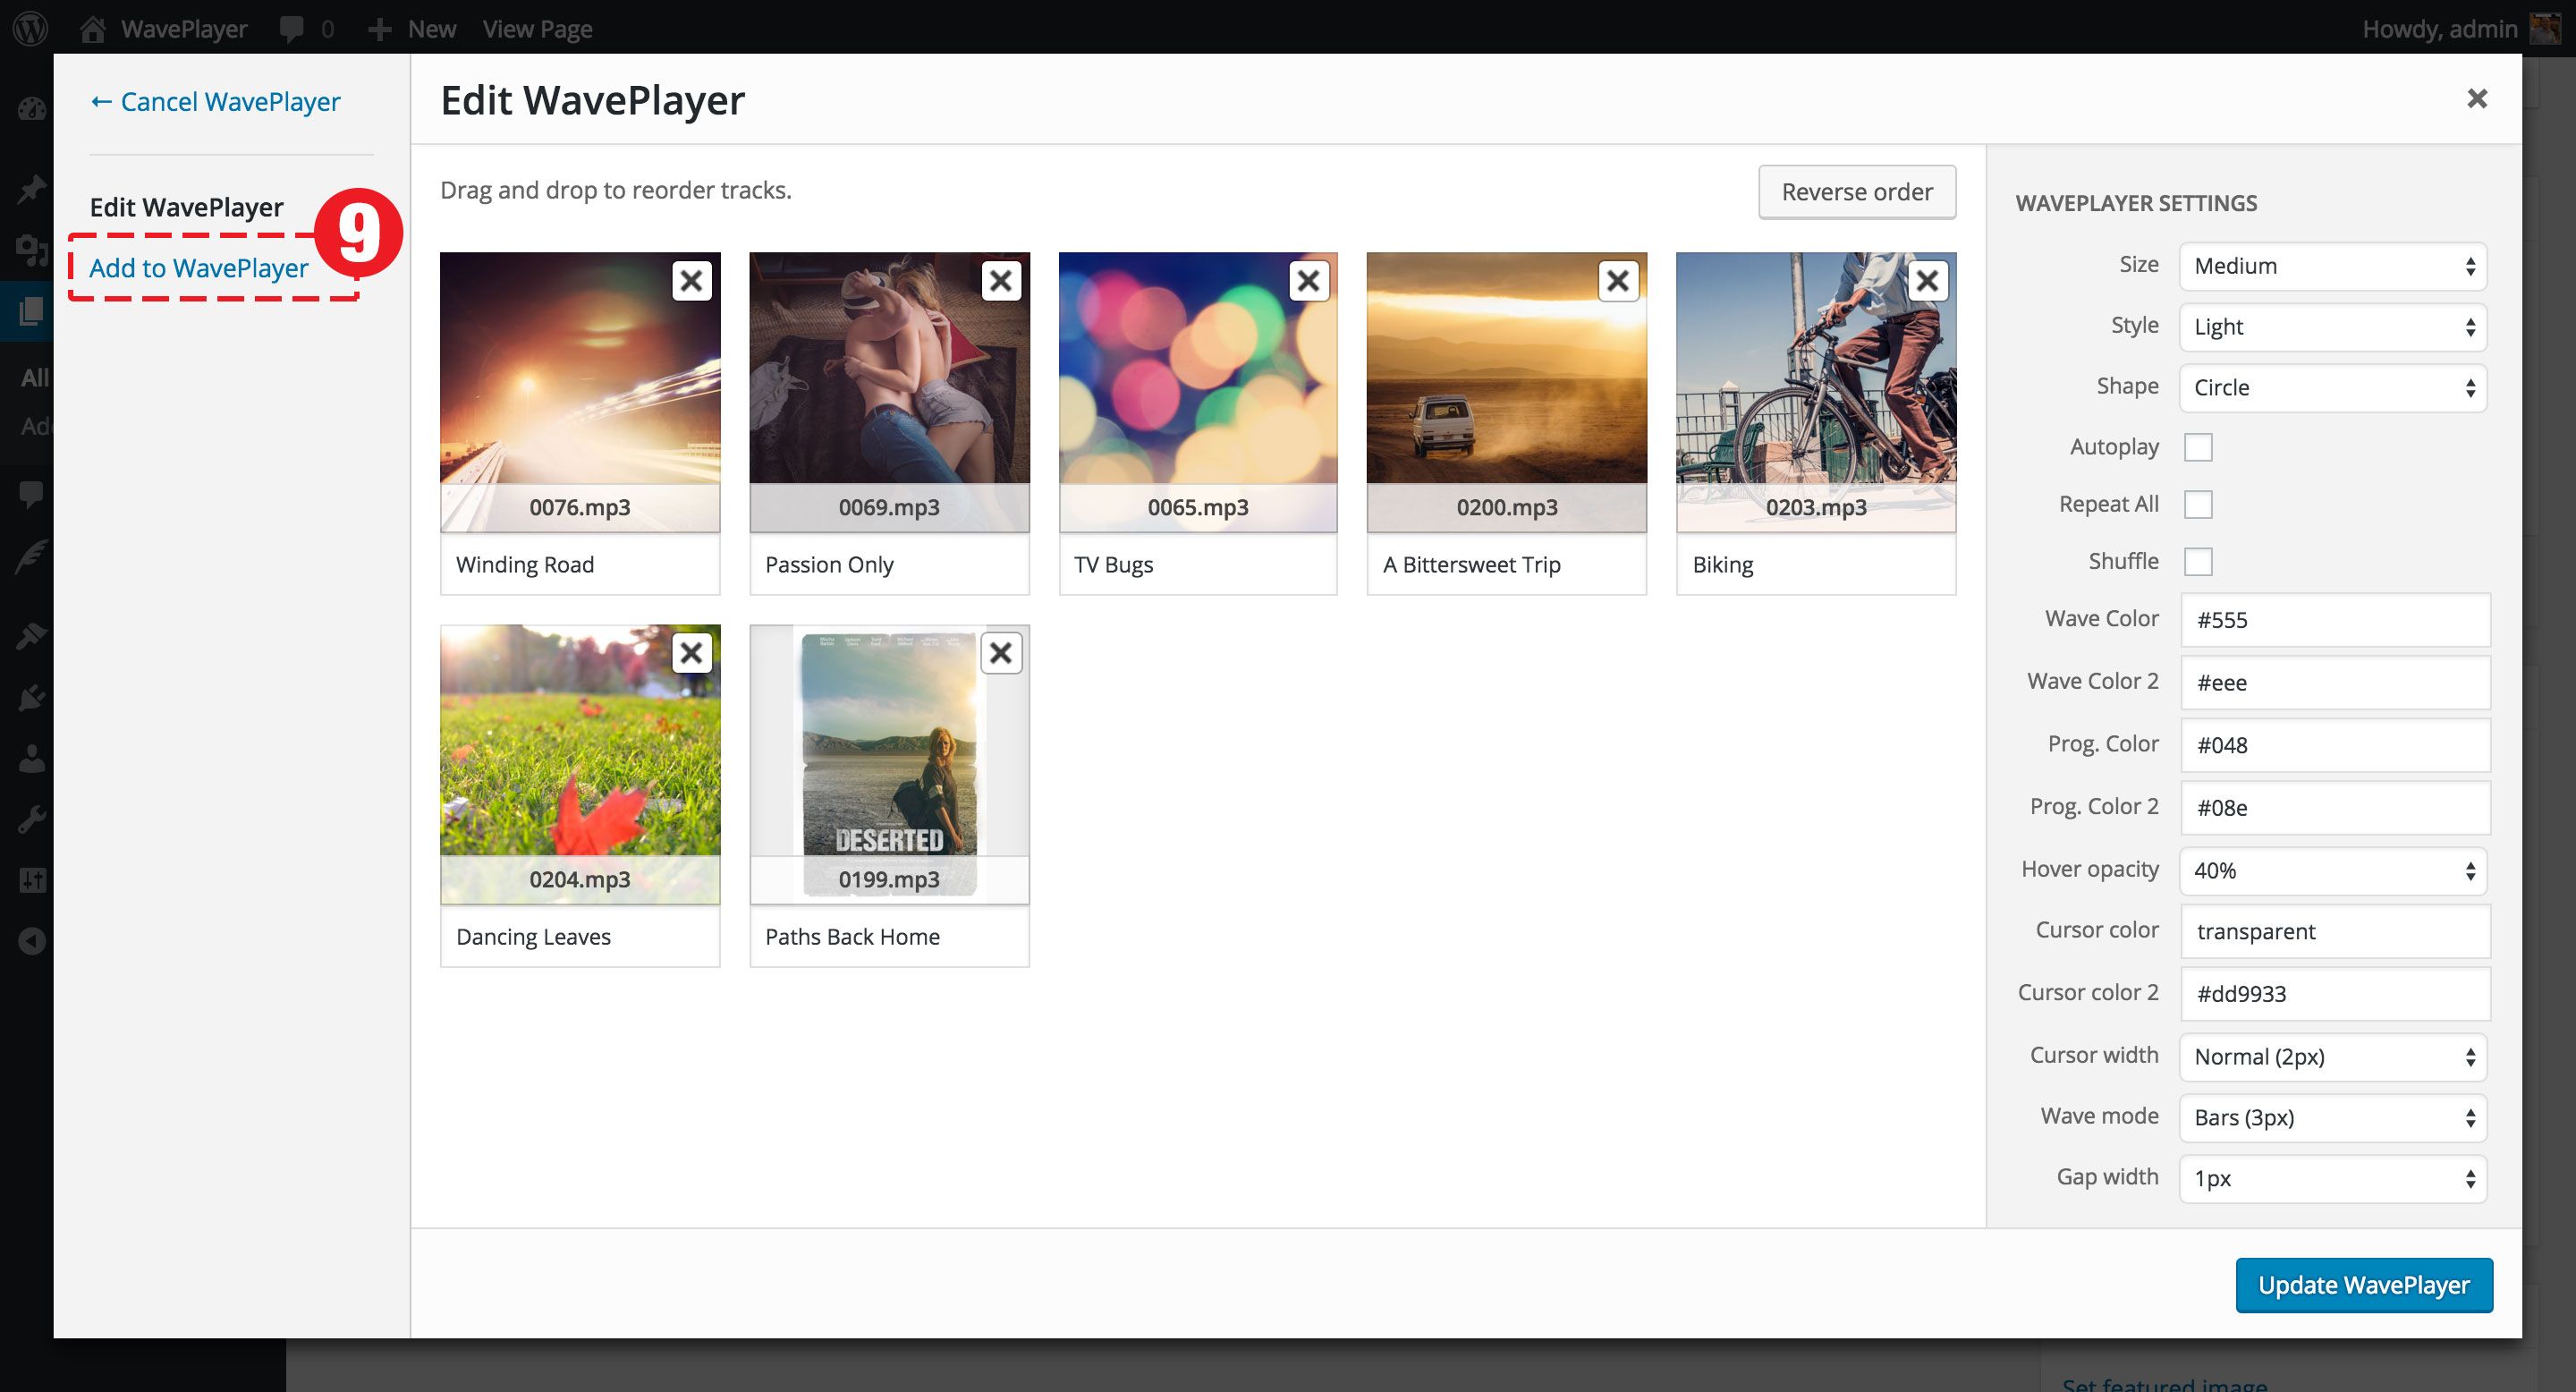The height and width of the screenshot is (1392, 2576).
Task: Open the Shape dropdown showing Circle
Action: coord(2332,388)
